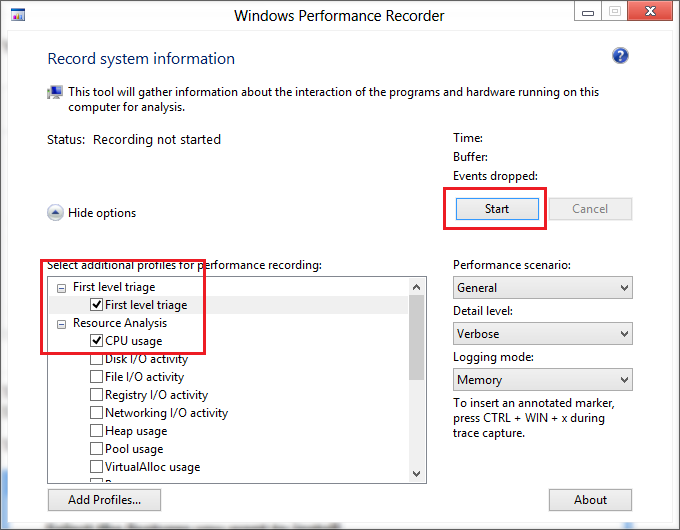Image resolution: width=680 pixels, height=530 pixels.
Task: Check the Heap usage profile
Action: click(x=96, y=431)
